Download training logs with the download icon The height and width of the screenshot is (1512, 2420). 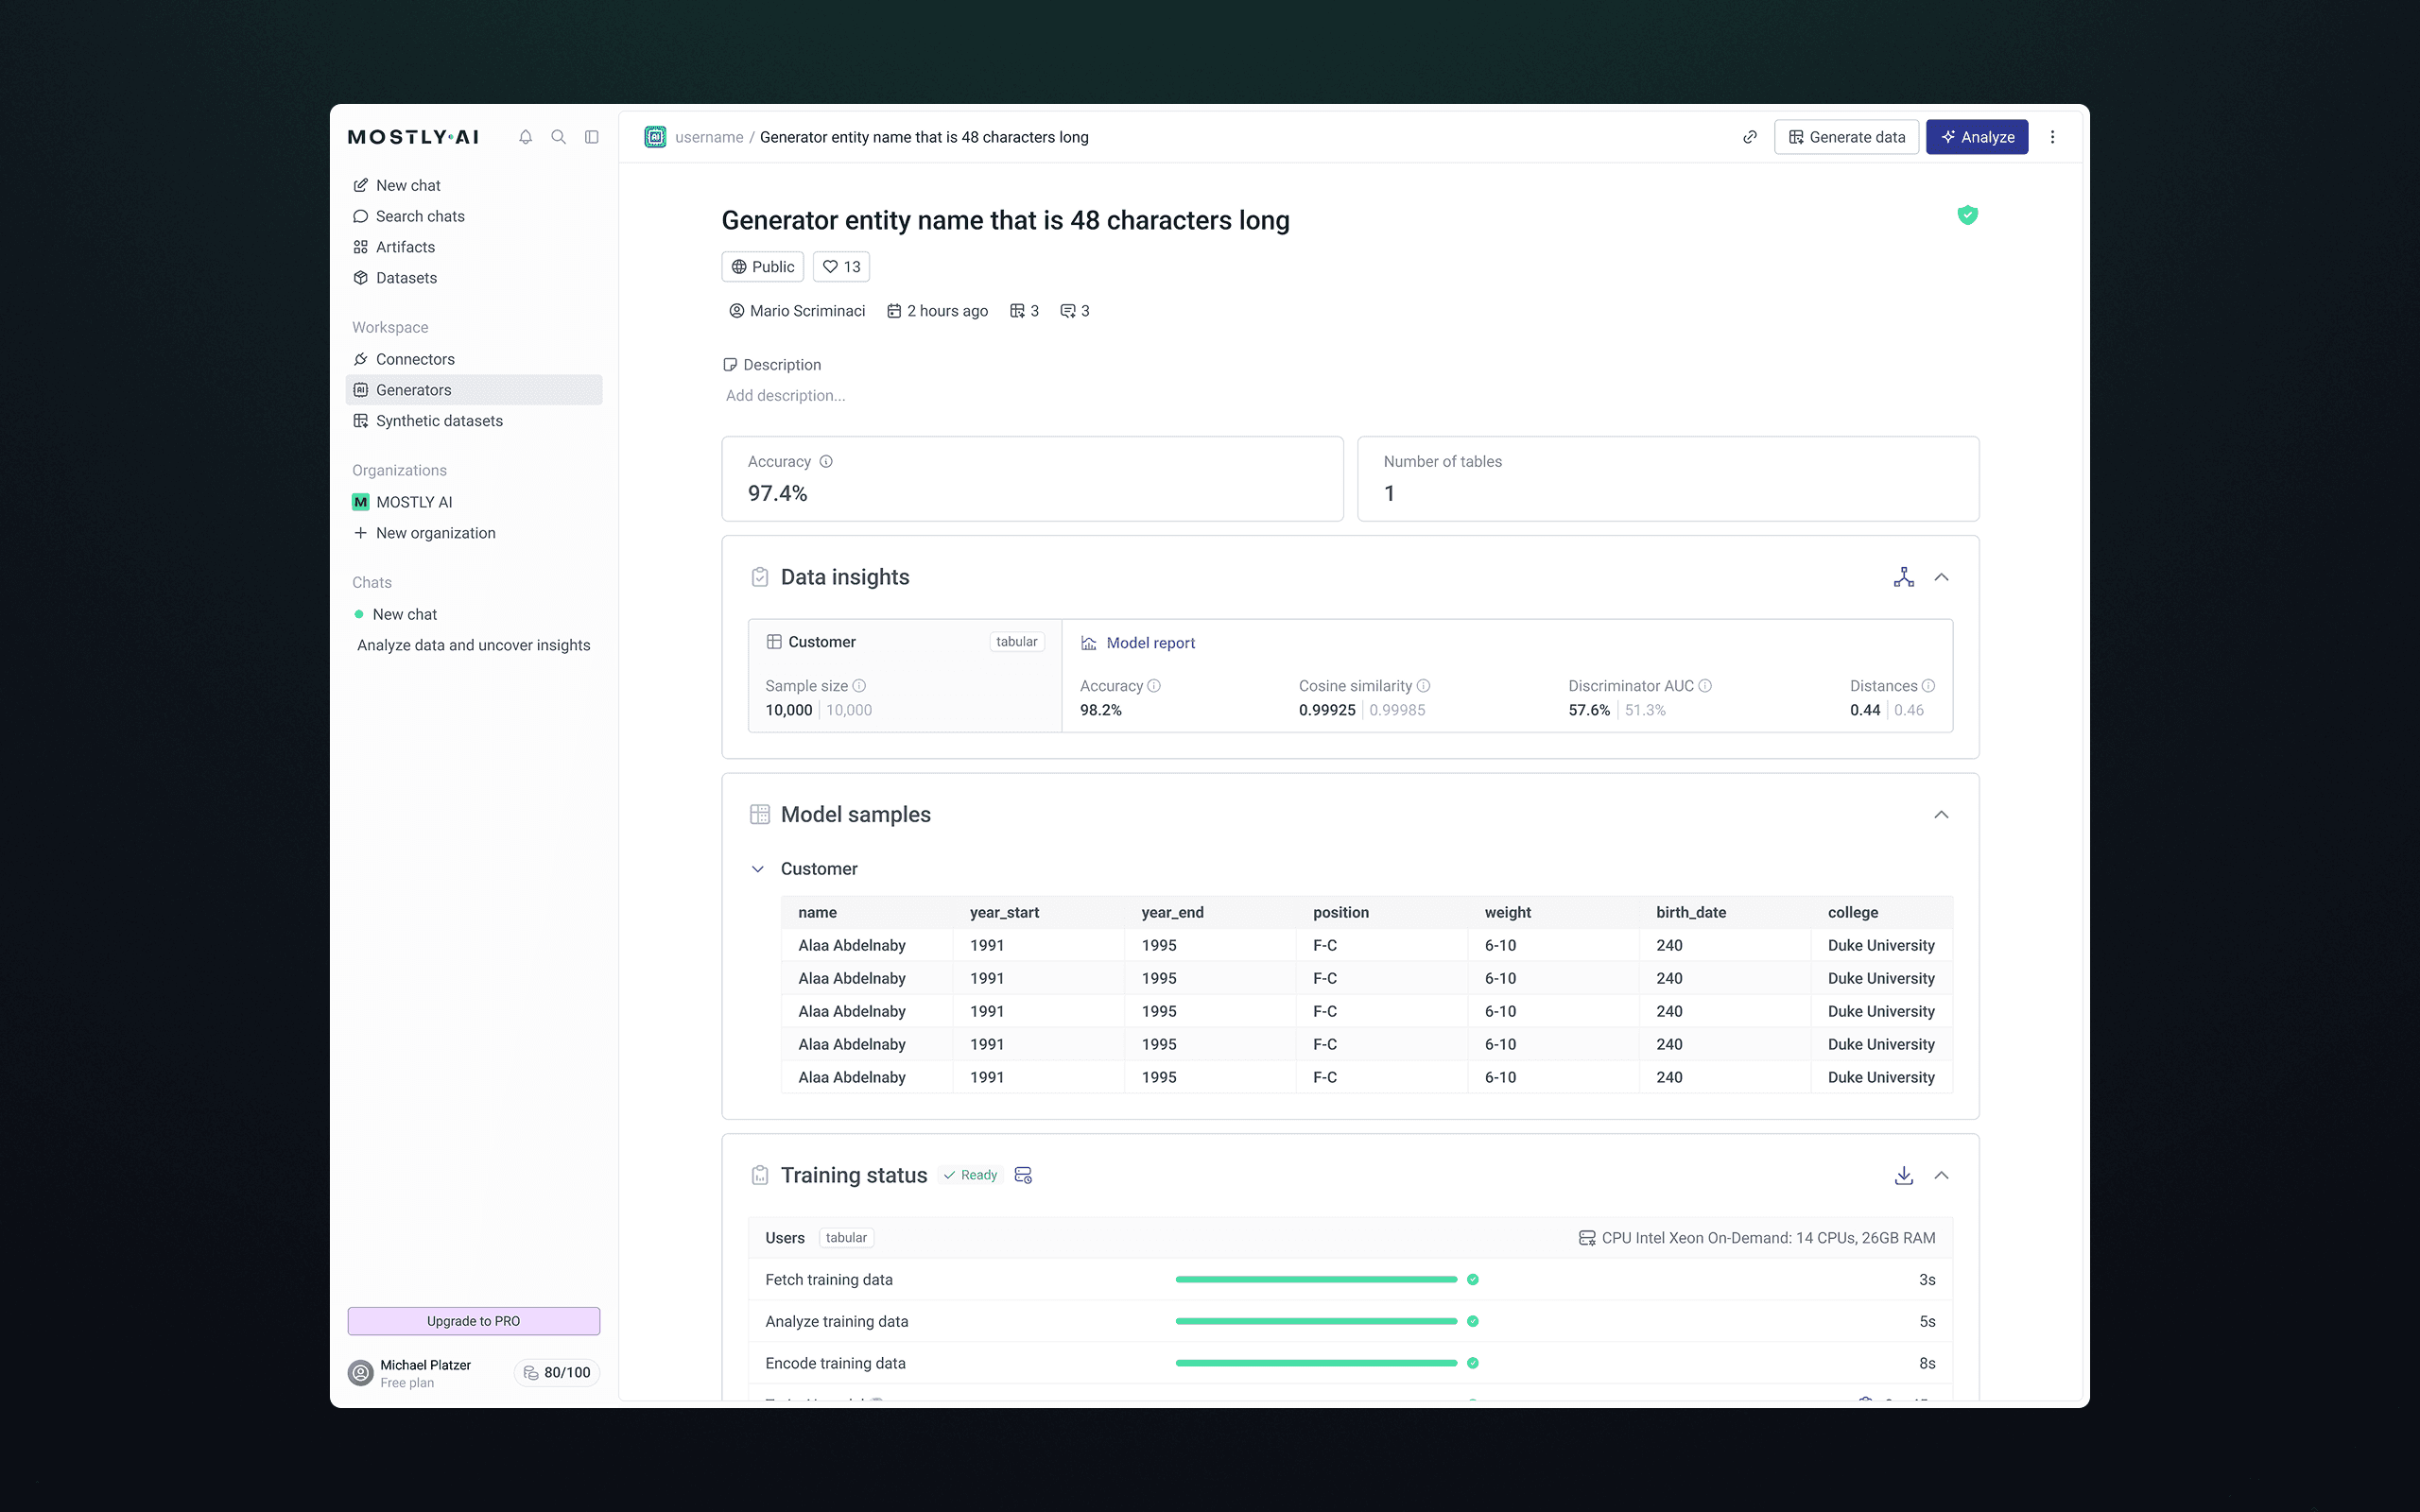point(1903,1175)
